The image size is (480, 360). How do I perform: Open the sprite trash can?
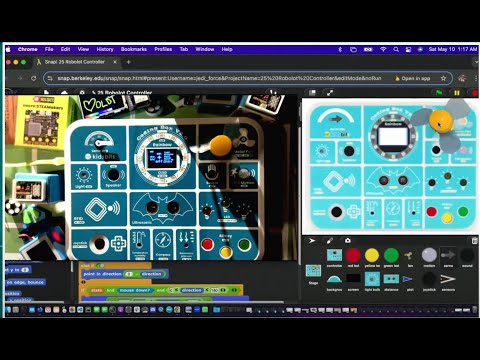(x=475, y=240)
